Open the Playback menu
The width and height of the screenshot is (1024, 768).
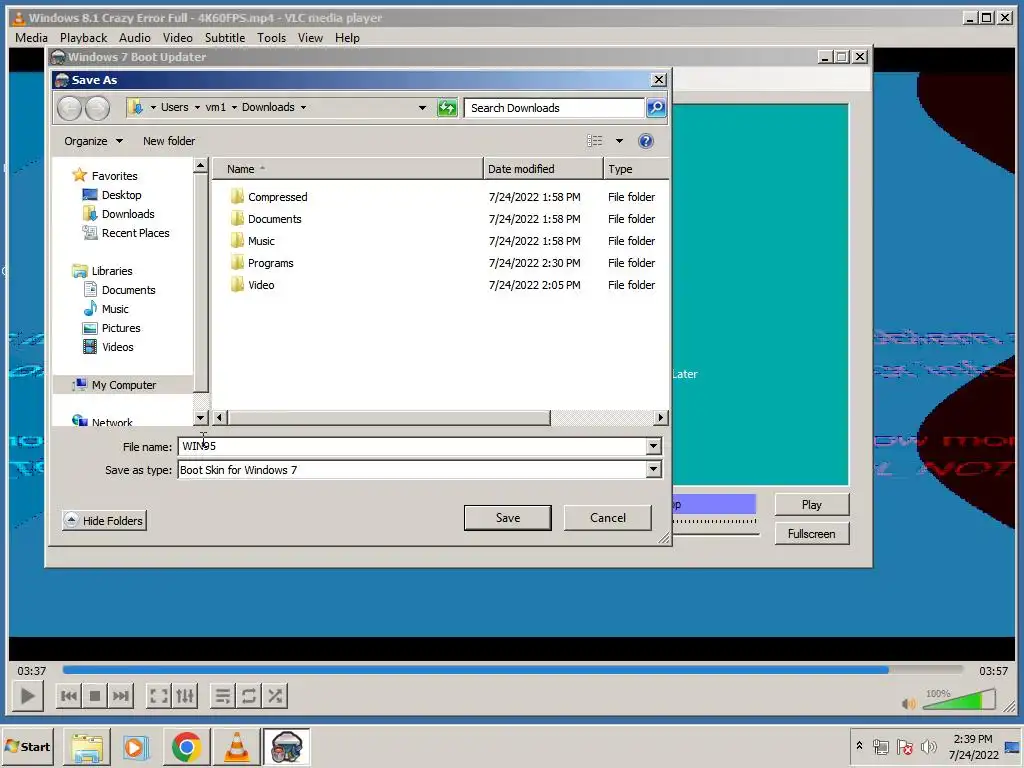coord(84,38)
